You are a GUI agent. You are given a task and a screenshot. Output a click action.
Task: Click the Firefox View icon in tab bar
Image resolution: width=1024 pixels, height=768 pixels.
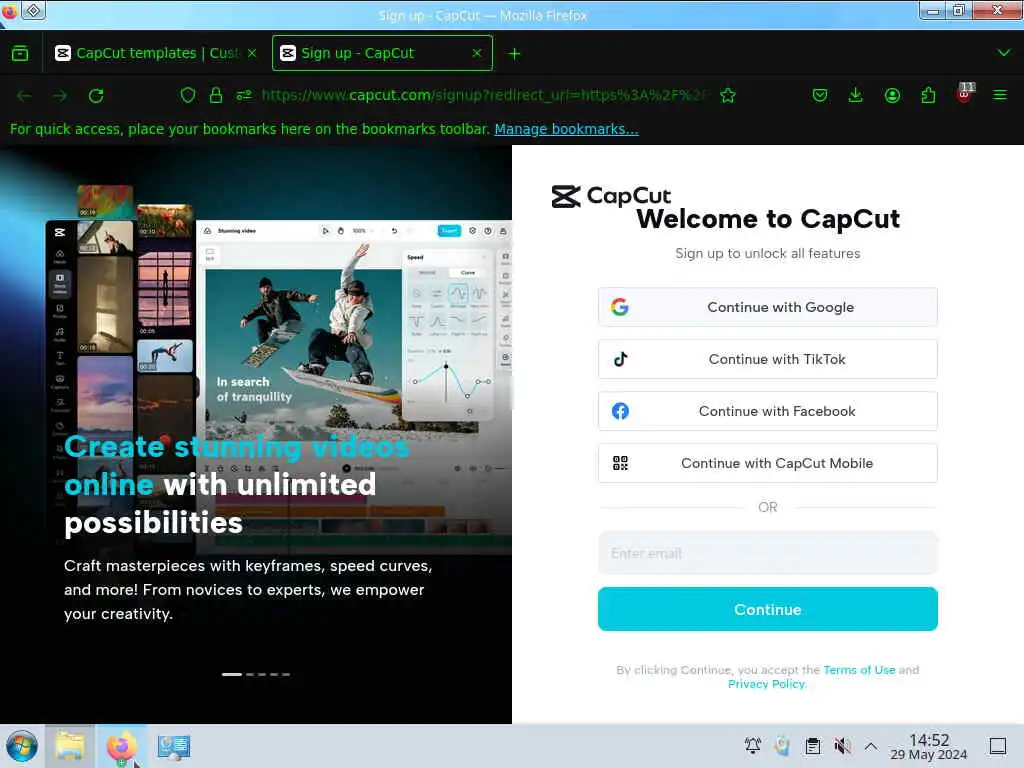(x=20, y=54)
